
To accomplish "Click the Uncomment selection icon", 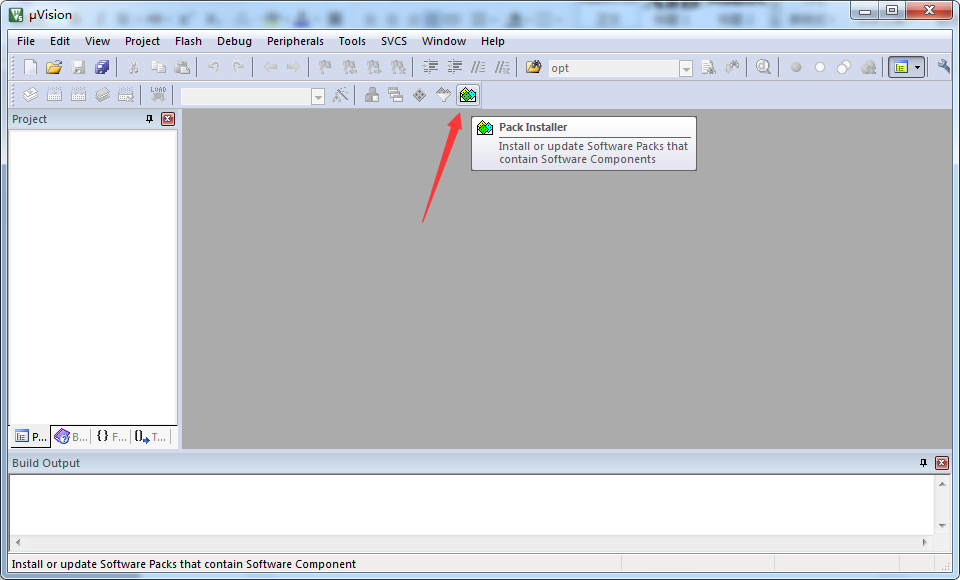I will point(502,67).
